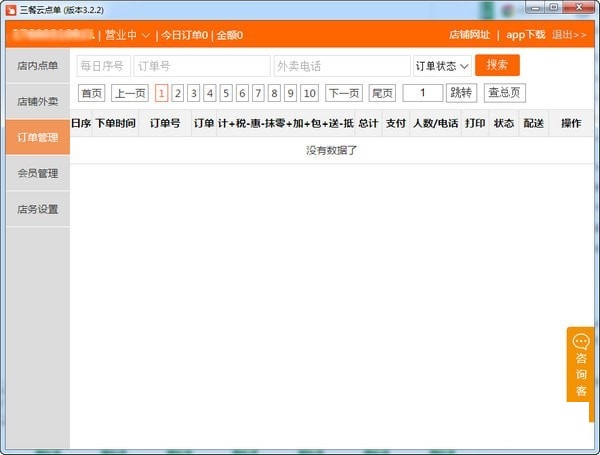600x455 pixels.
Task: Click the app下载 link
Action: pos(525,35)
